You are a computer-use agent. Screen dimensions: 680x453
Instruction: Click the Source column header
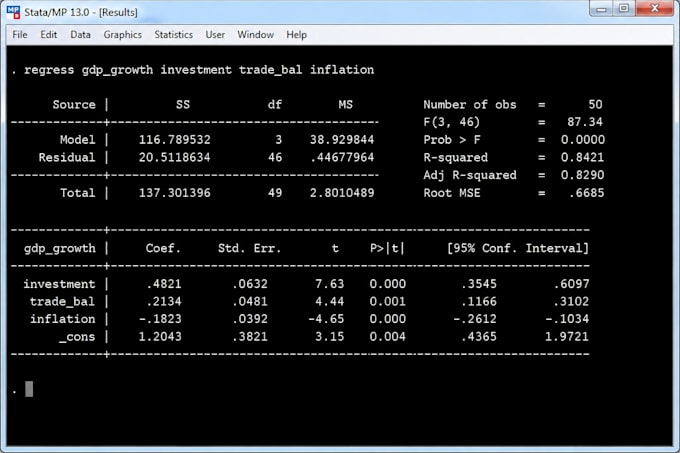coord(74,104)
